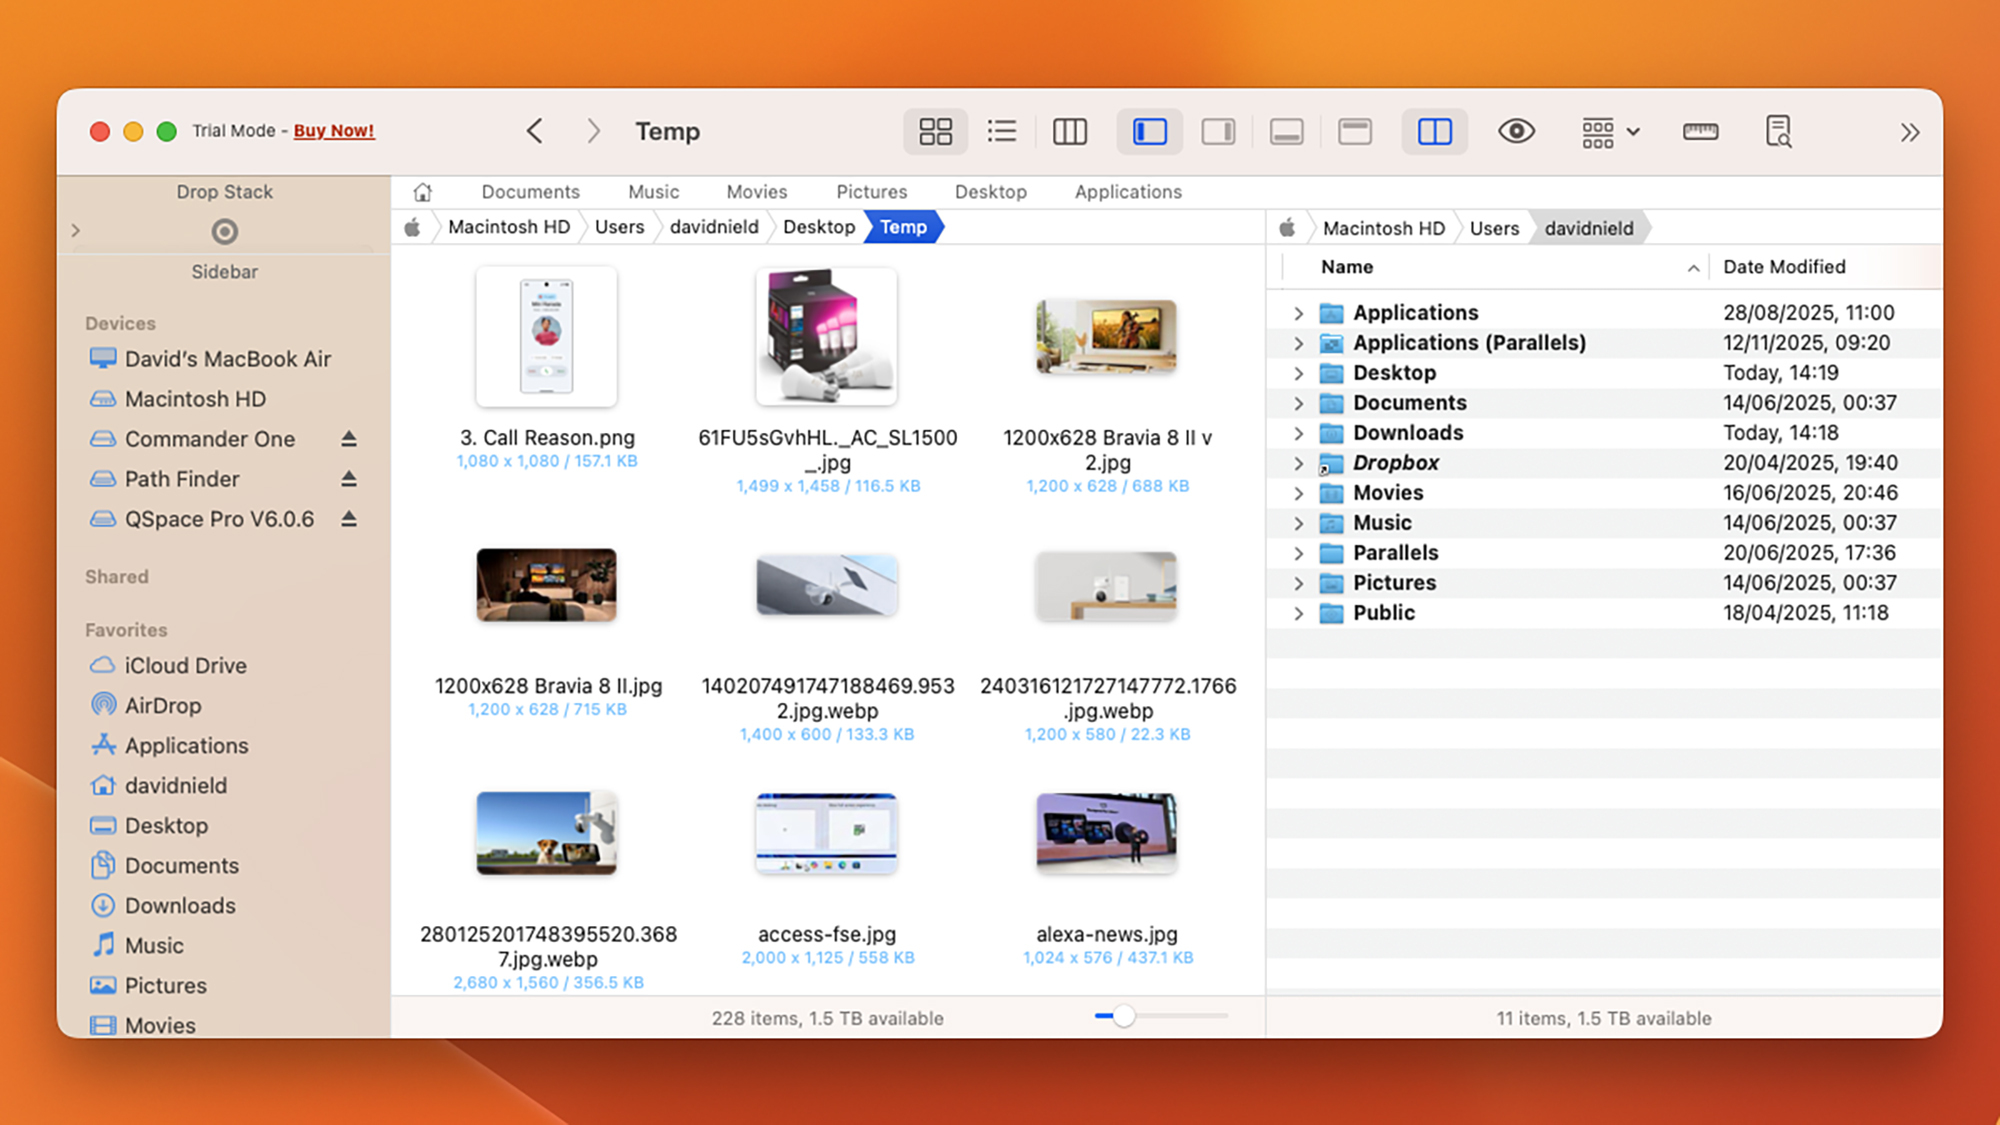
Task: Select the Desktop path breadcrumb segment
Action: (x=818, y=227)
